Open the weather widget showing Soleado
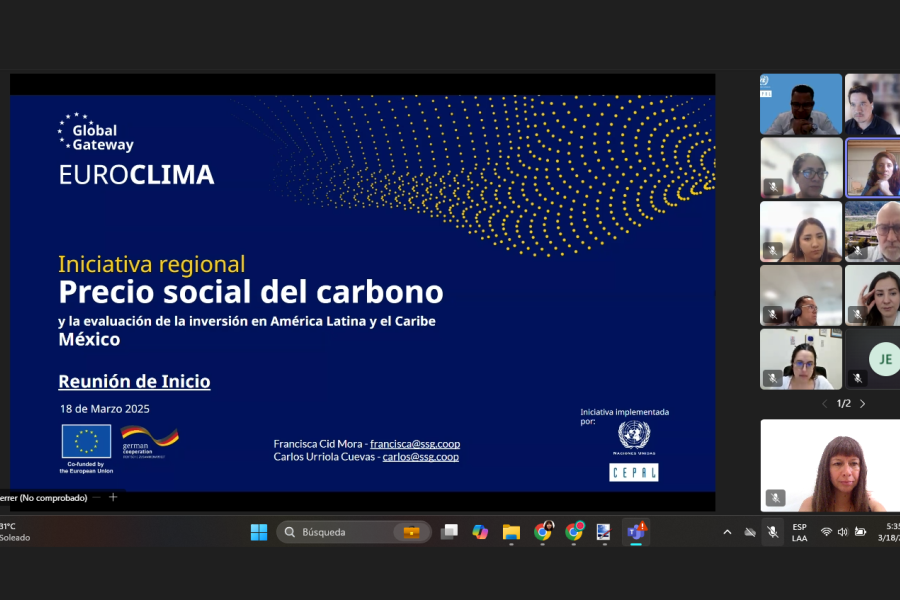 pos(15,532)
